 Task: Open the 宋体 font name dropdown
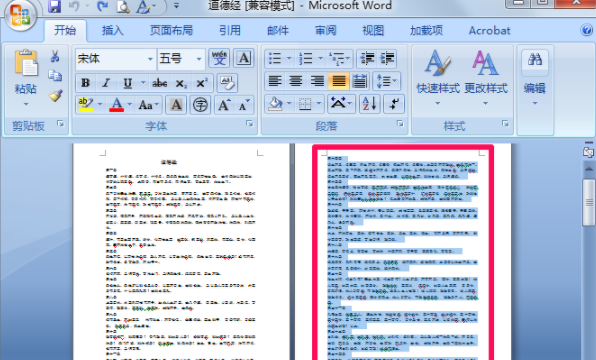[151, 59]
